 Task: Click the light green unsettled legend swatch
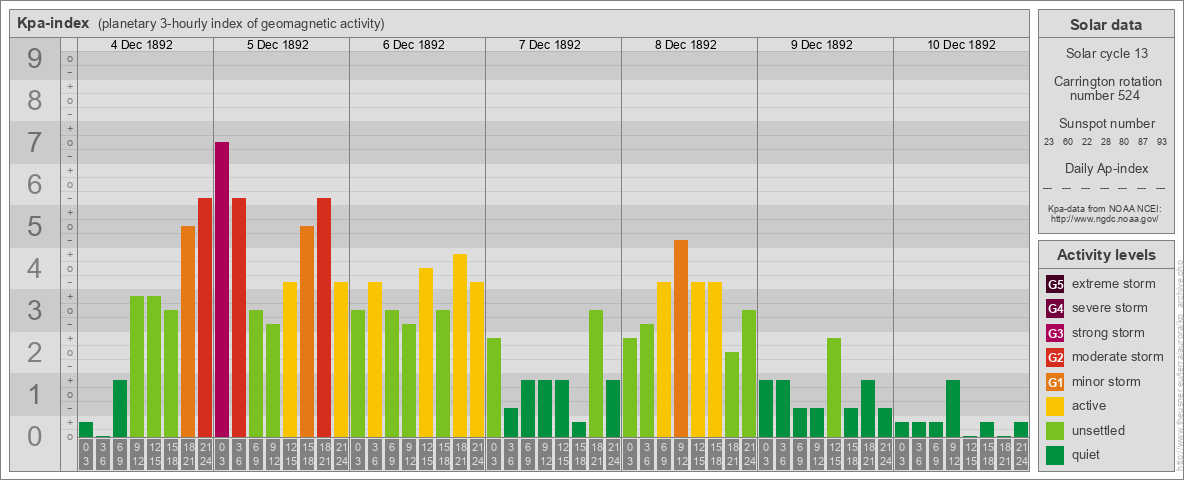(x=1055, y=430)
